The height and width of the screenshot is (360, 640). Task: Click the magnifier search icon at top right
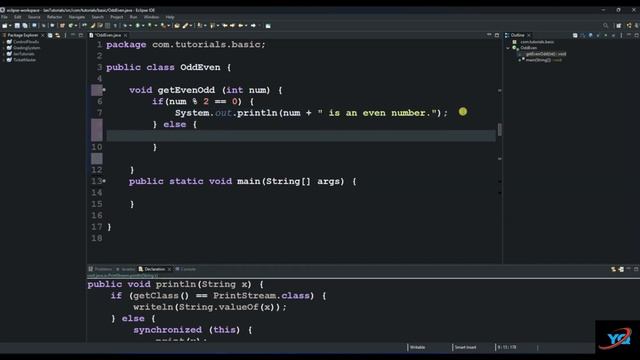click(x=606, y=25)
